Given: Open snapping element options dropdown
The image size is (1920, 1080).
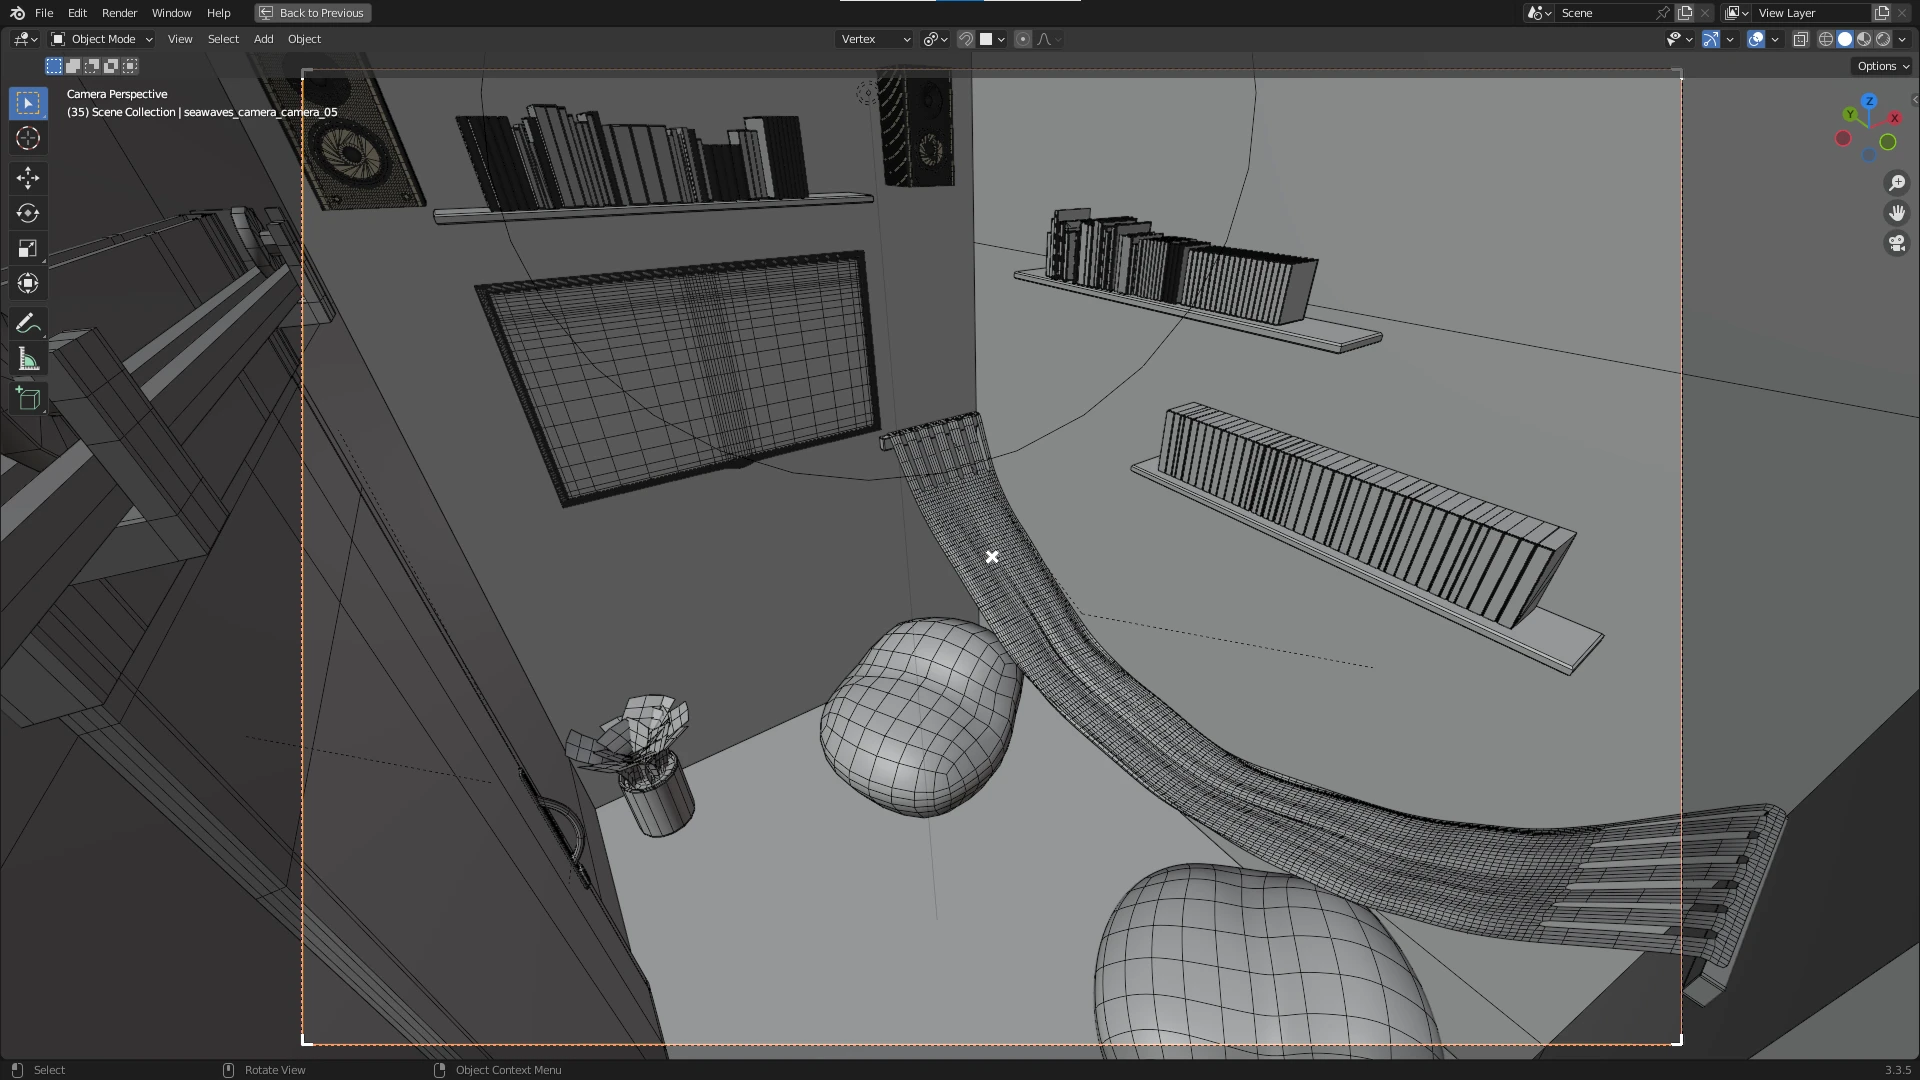Looking at the screenshot, I should pos(992,39).
